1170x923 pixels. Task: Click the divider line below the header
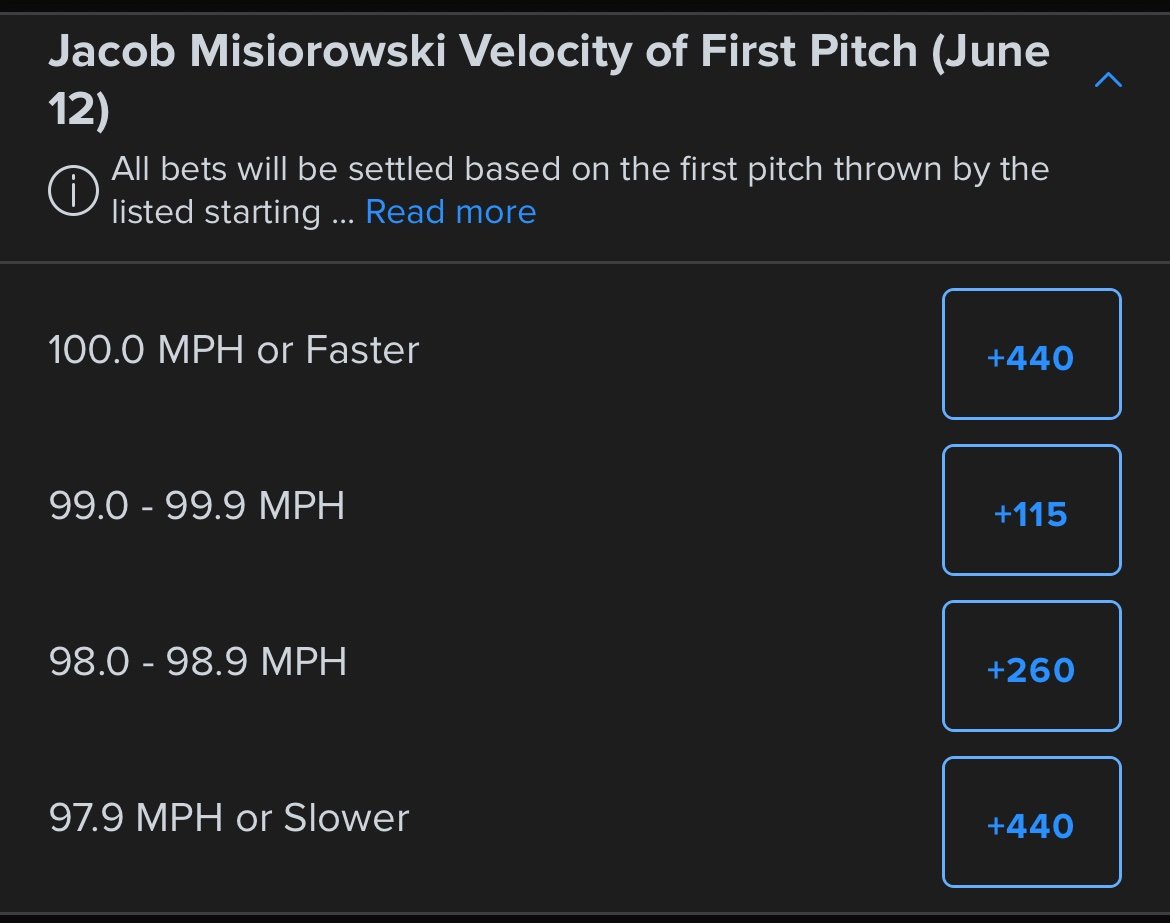point(585,262)
